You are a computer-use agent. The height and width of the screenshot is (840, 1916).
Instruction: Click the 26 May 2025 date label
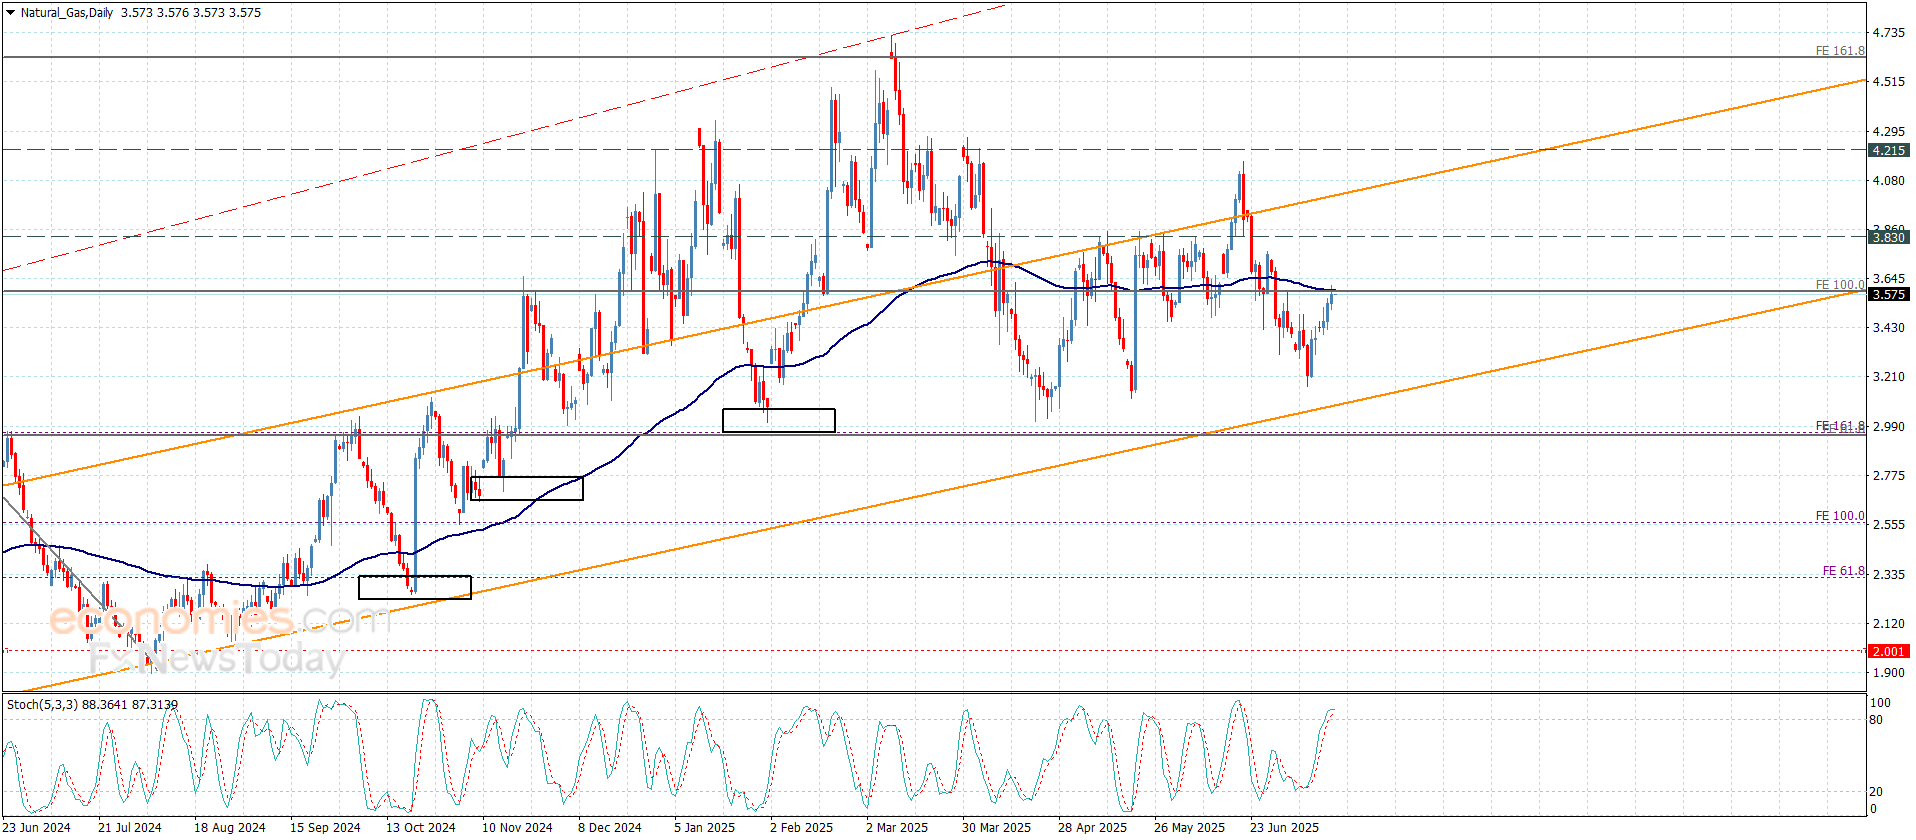pos(1189,827)
